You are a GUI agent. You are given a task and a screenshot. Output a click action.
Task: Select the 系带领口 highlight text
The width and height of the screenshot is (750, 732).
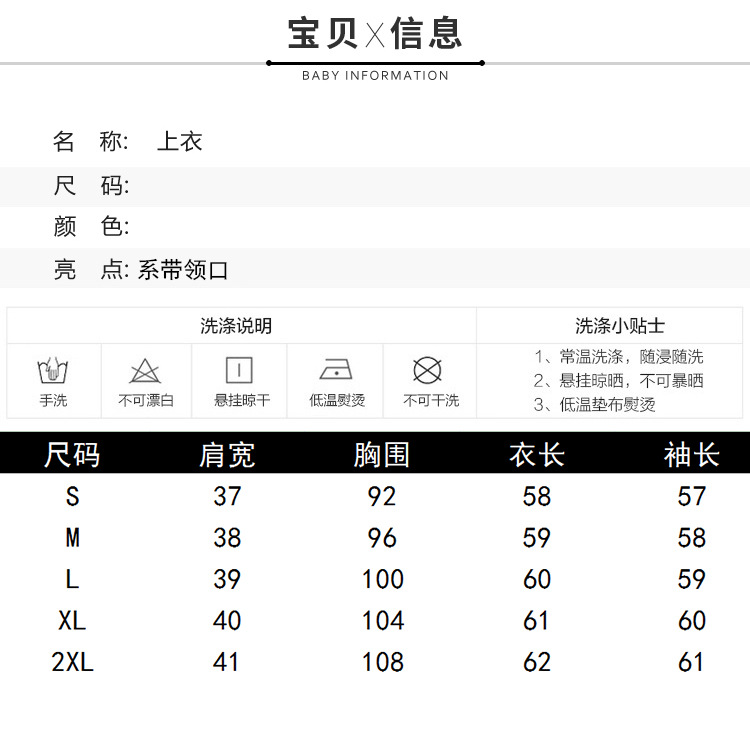pos(184,270)
